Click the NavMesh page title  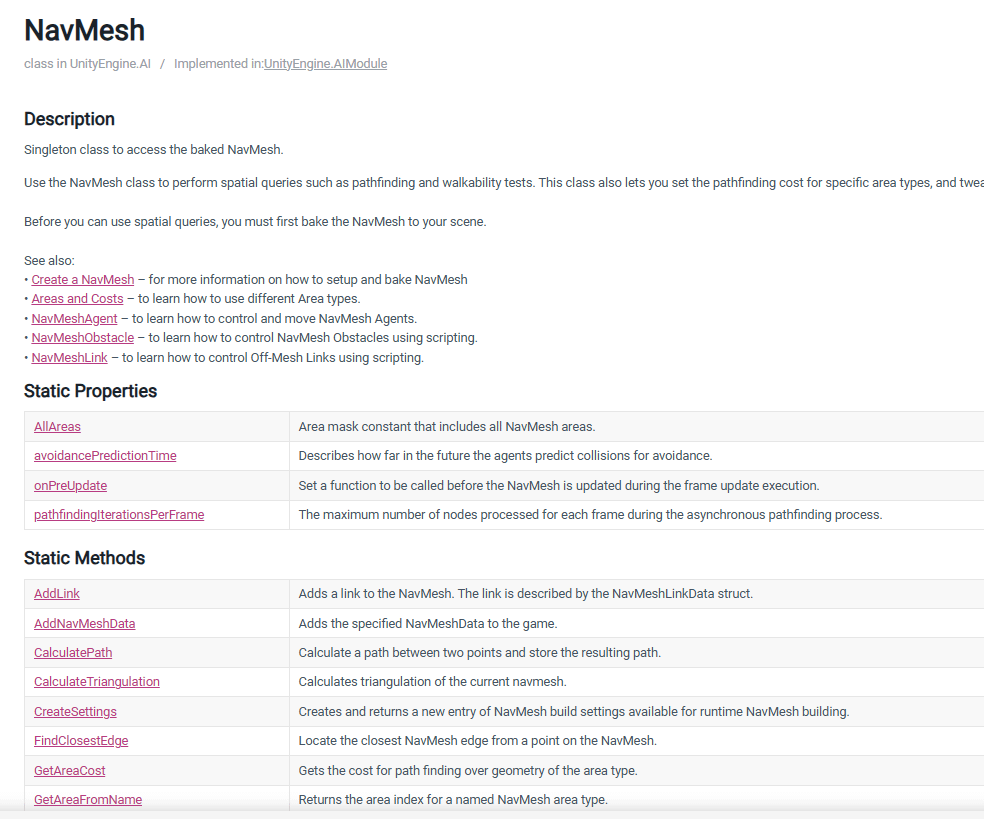tap(84, 30)
